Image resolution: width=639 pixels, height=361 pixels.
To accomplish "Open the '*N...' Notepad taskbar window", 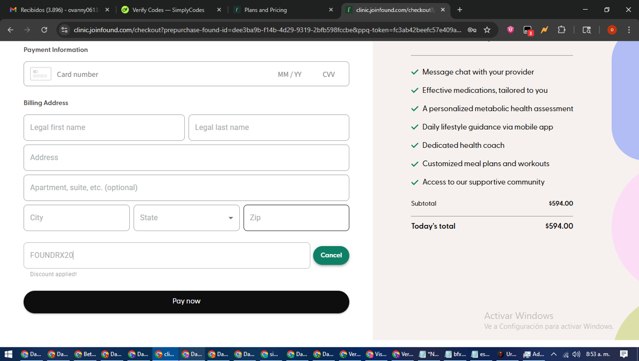I will pos(429,354).
